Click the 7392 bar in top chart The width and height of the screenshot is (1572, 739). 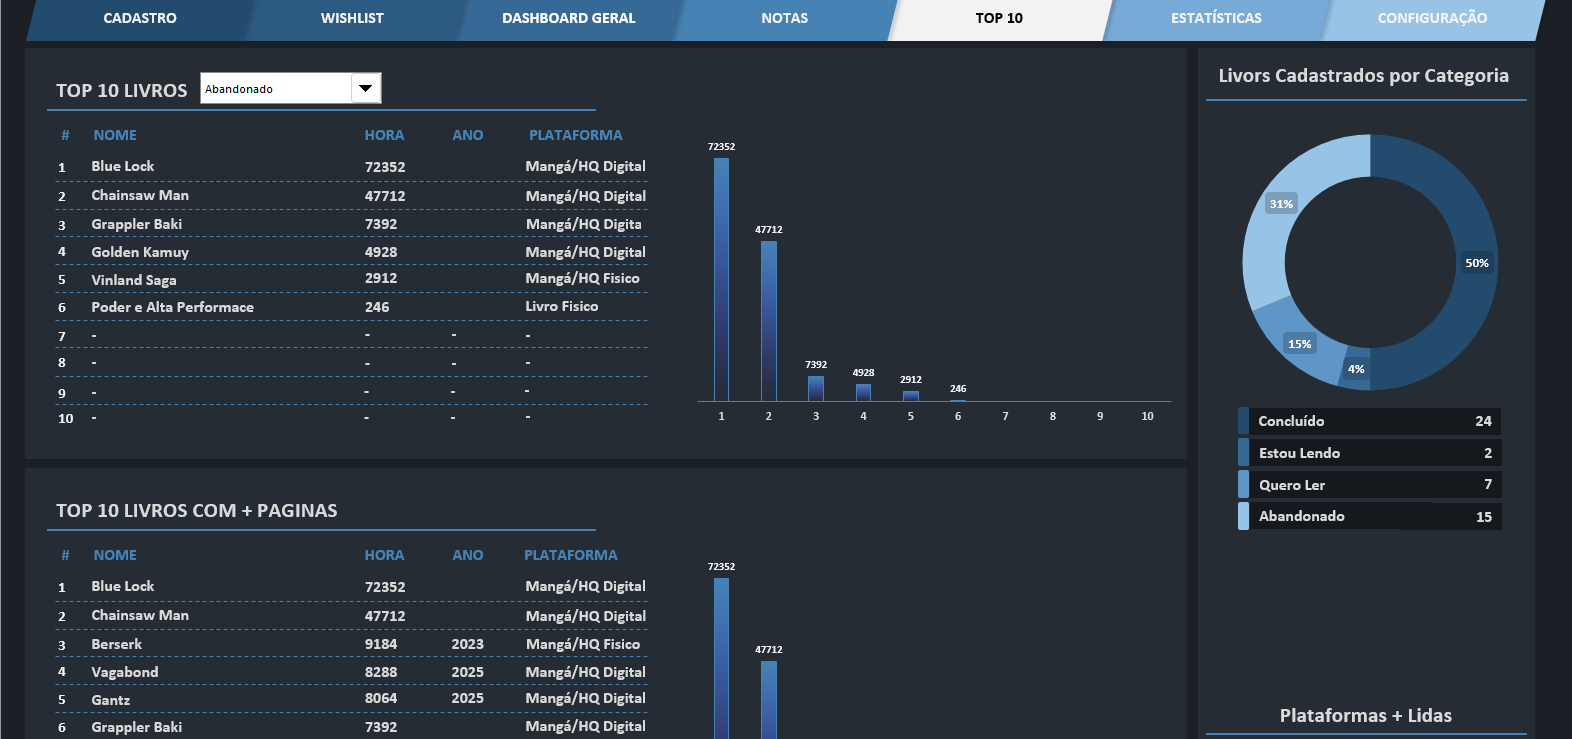pyautogui.click(x=816, y=388)
